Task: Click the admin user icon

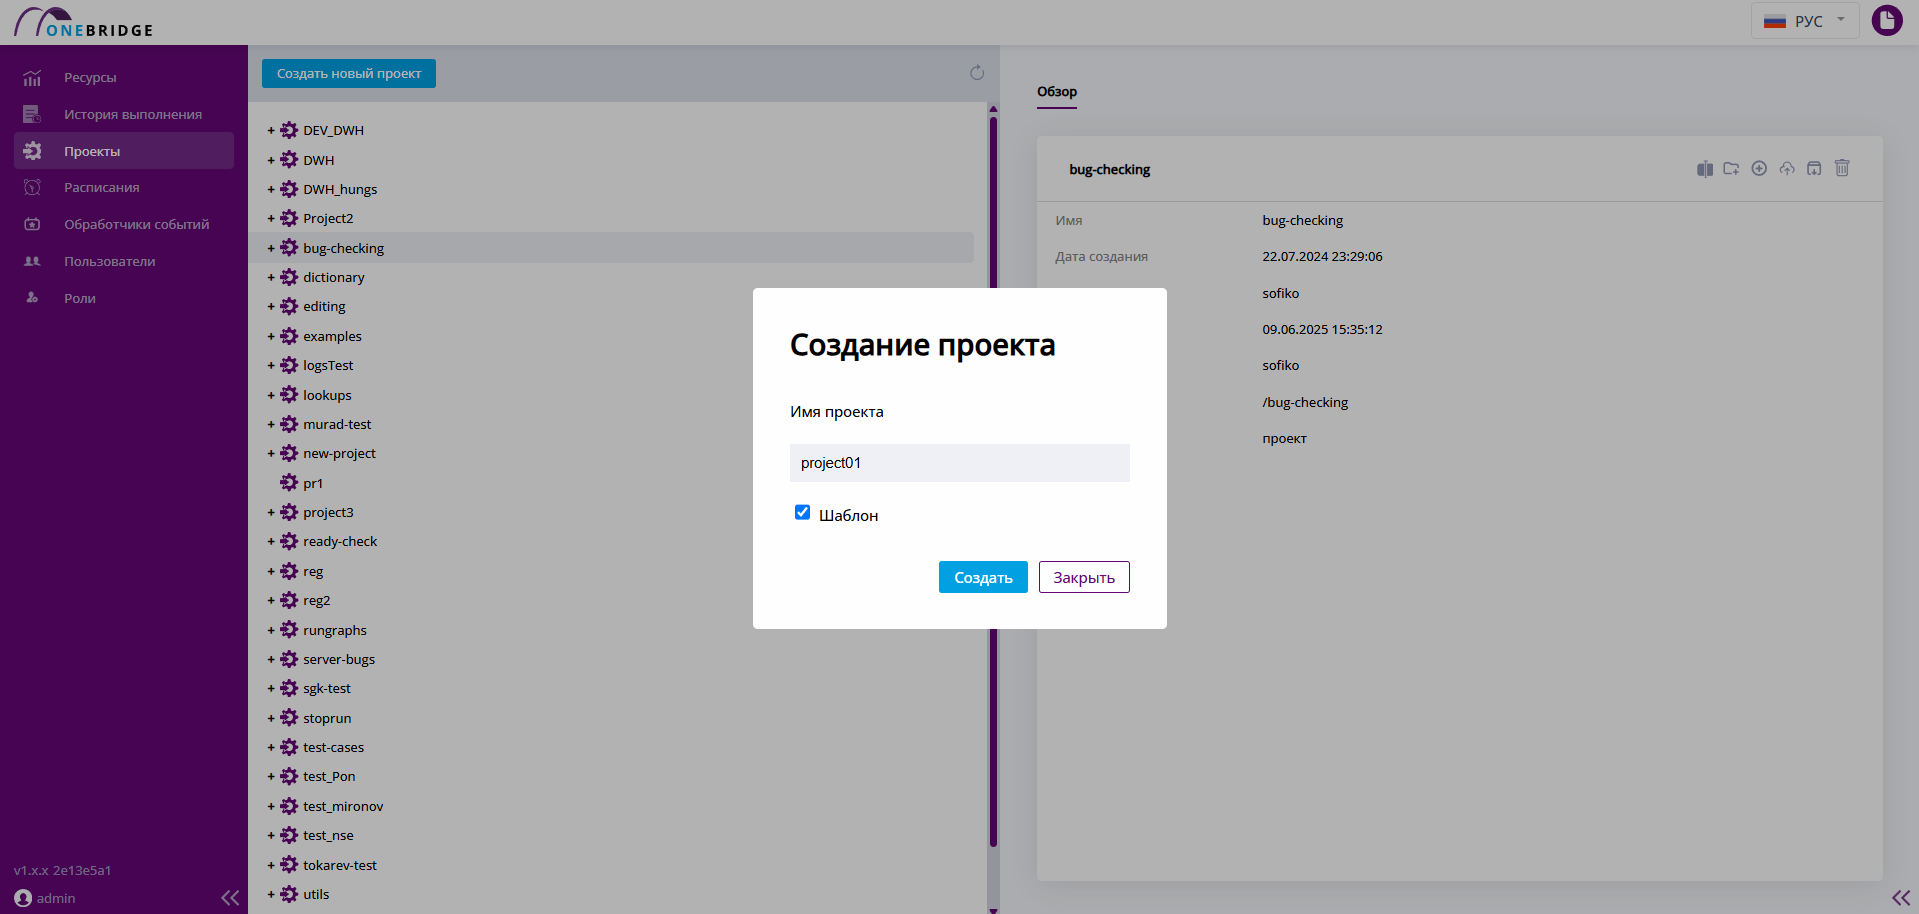Action: (x=23, y=898)
